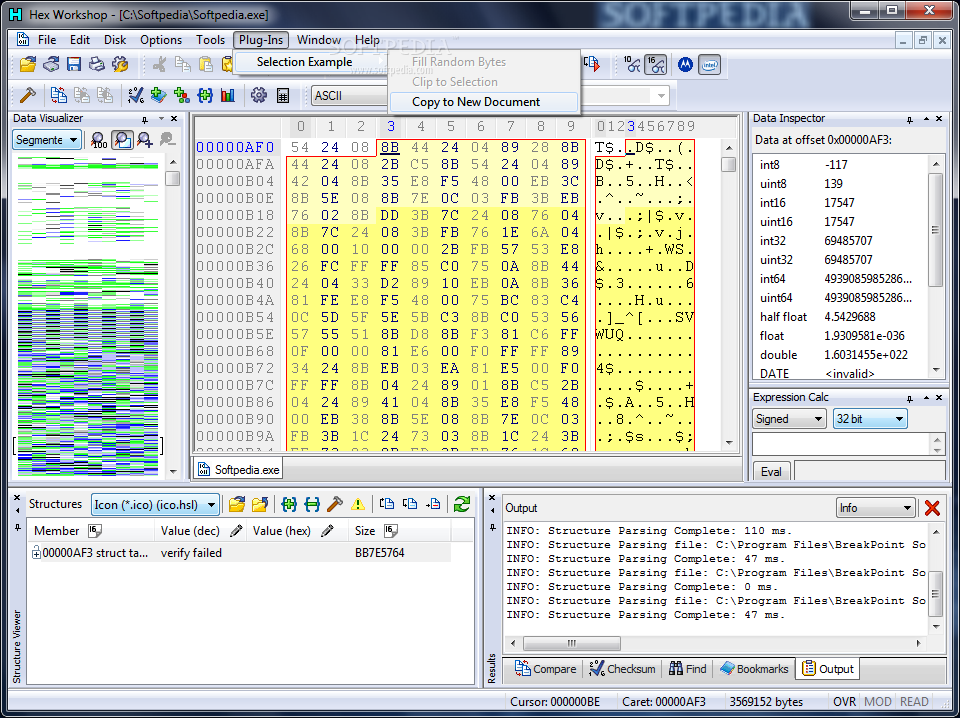Click the Save disk icon in toolbar
This screenshot has width=960, height=718.
pyautogui.click(x=74, y=65)
